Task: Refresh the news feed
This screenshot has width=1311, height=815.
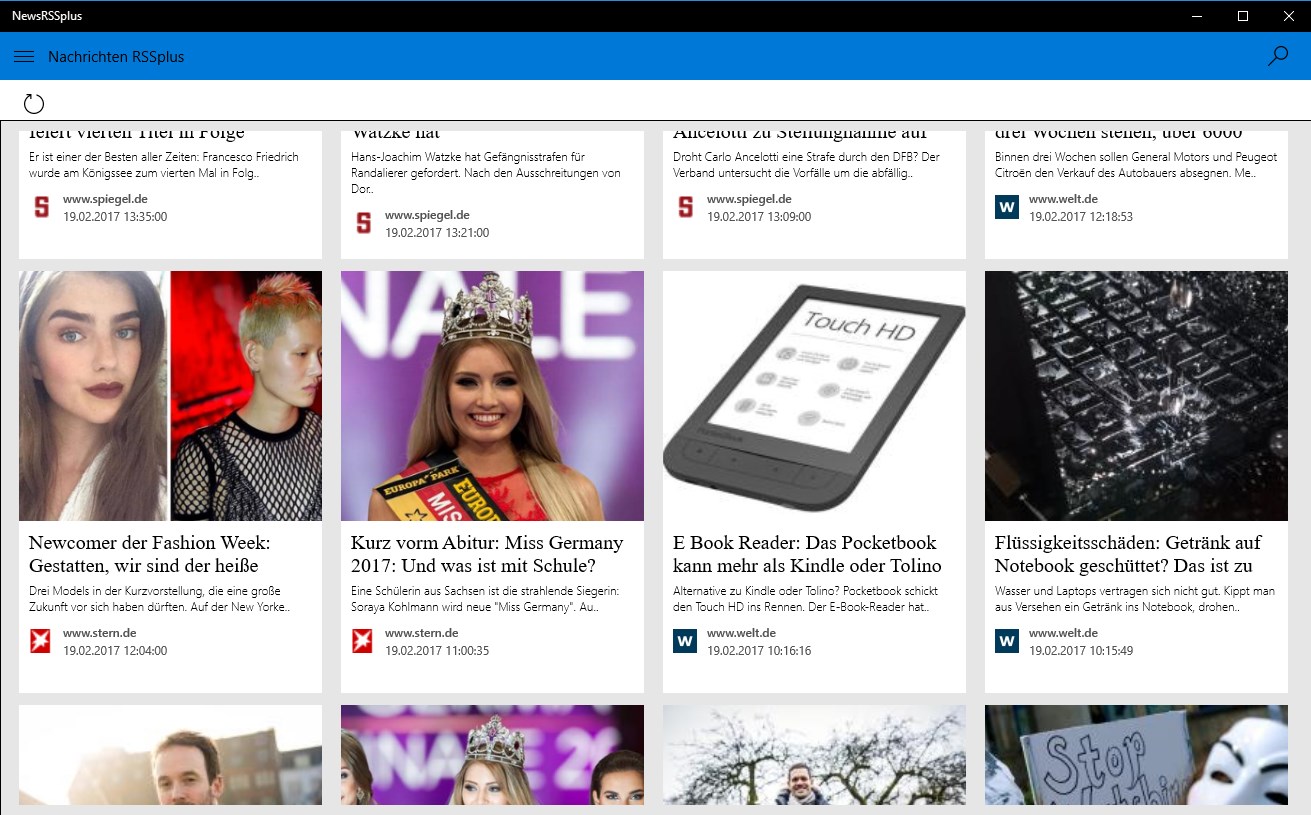Action: 34,103
